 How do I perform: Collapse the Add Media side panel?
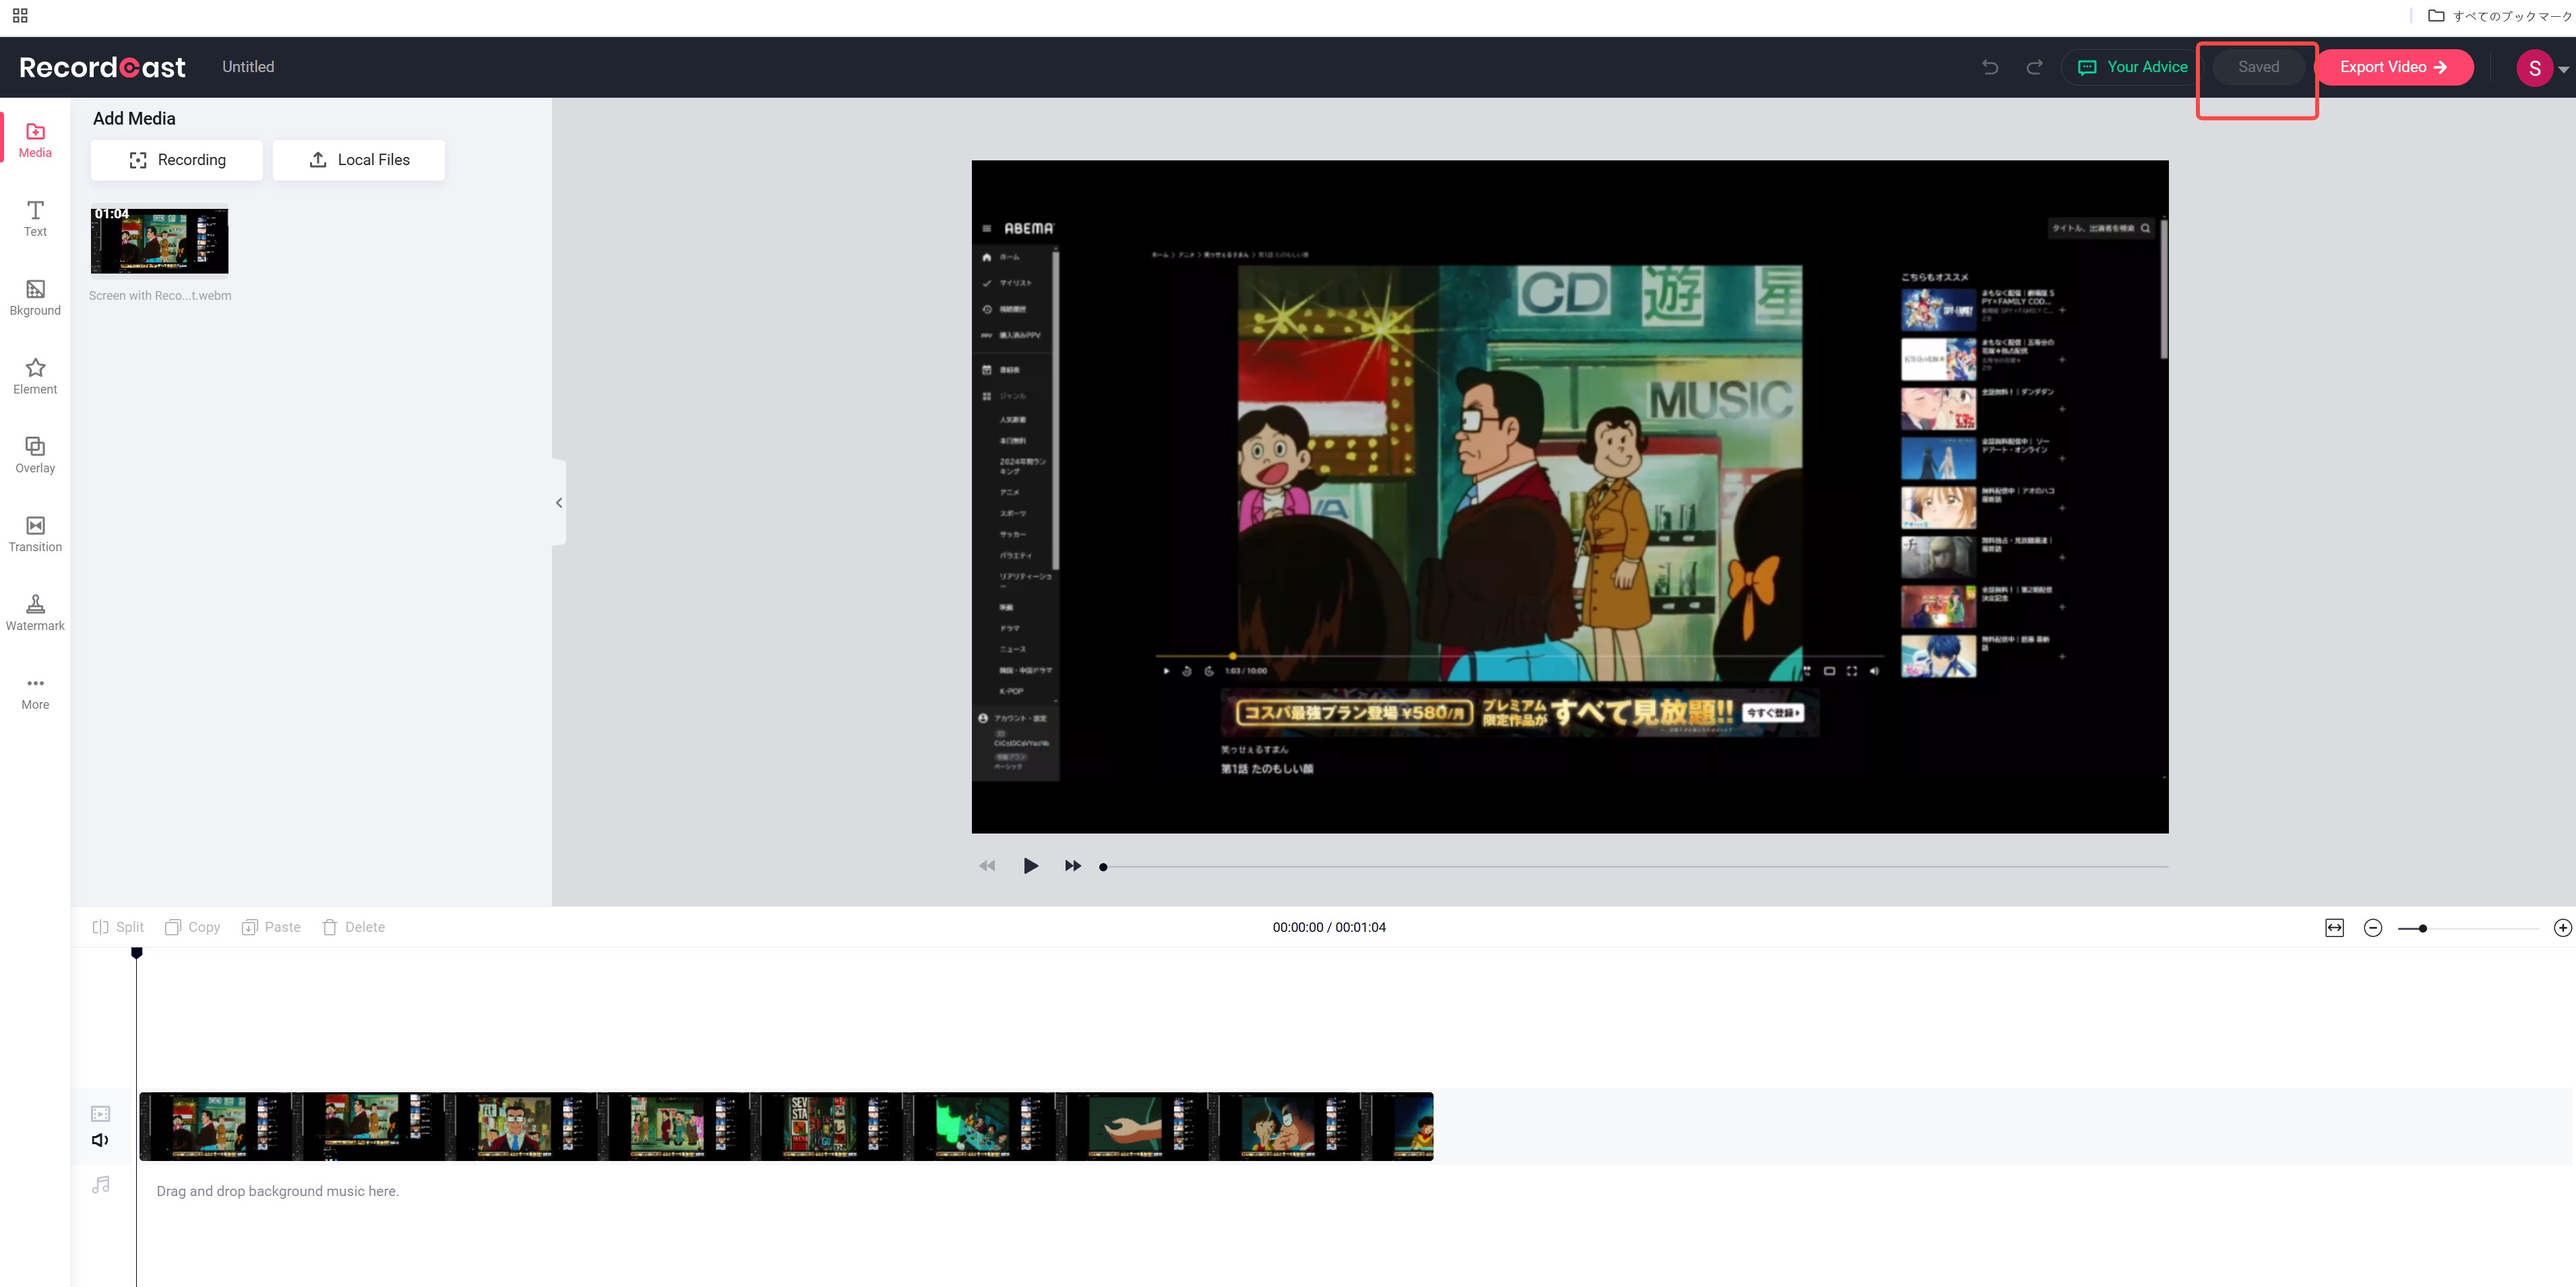coord(559,503)
